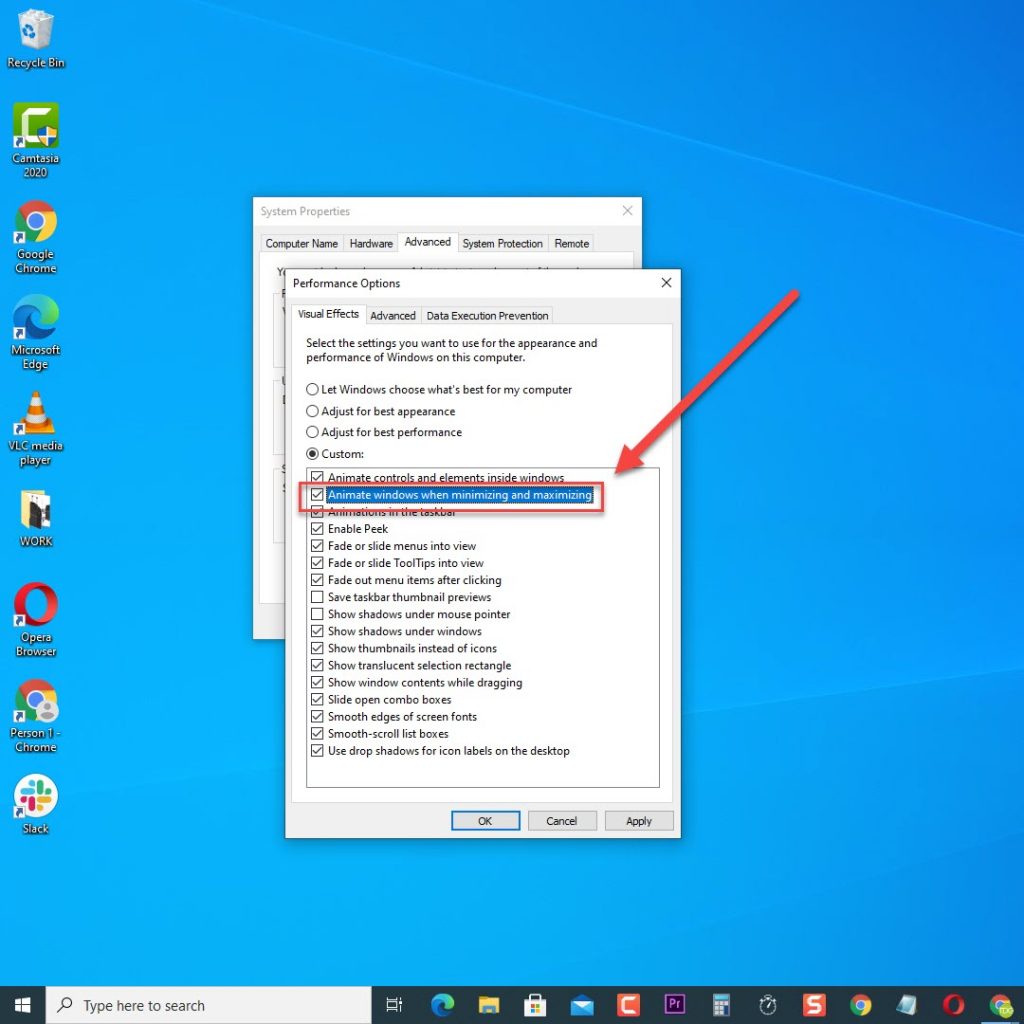Uncheck Enable Peek
The image size is (1024, 1024).
317,529
